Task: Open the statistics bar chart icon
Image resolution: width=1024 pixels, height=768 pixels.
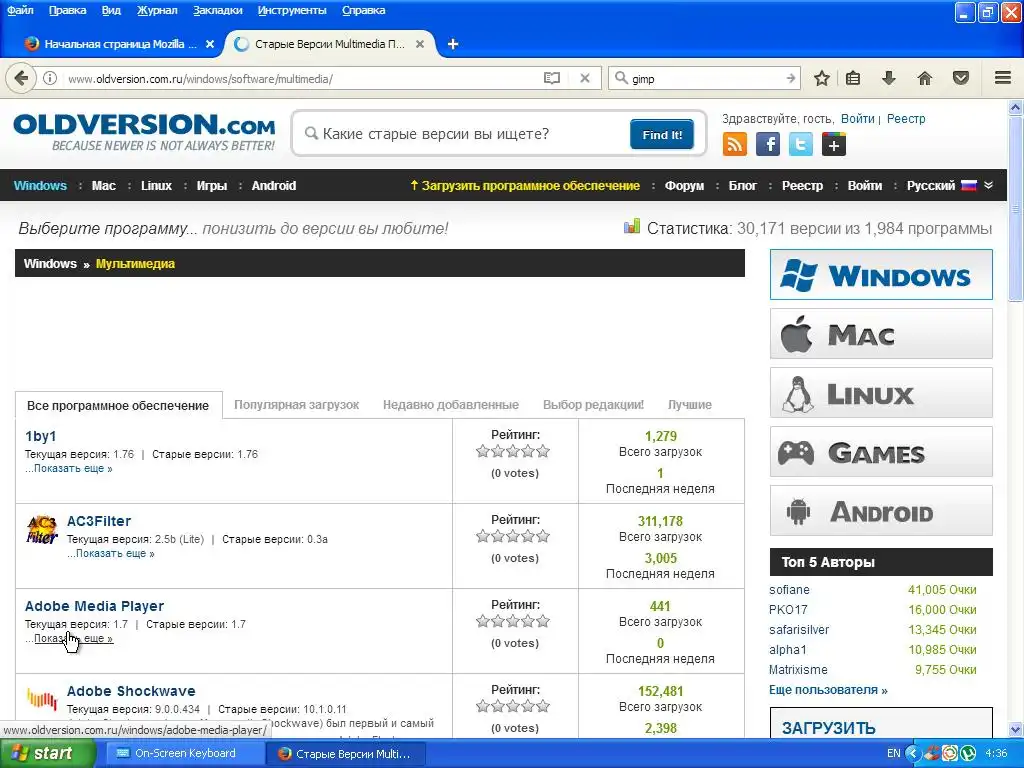Action: (632, 227)
